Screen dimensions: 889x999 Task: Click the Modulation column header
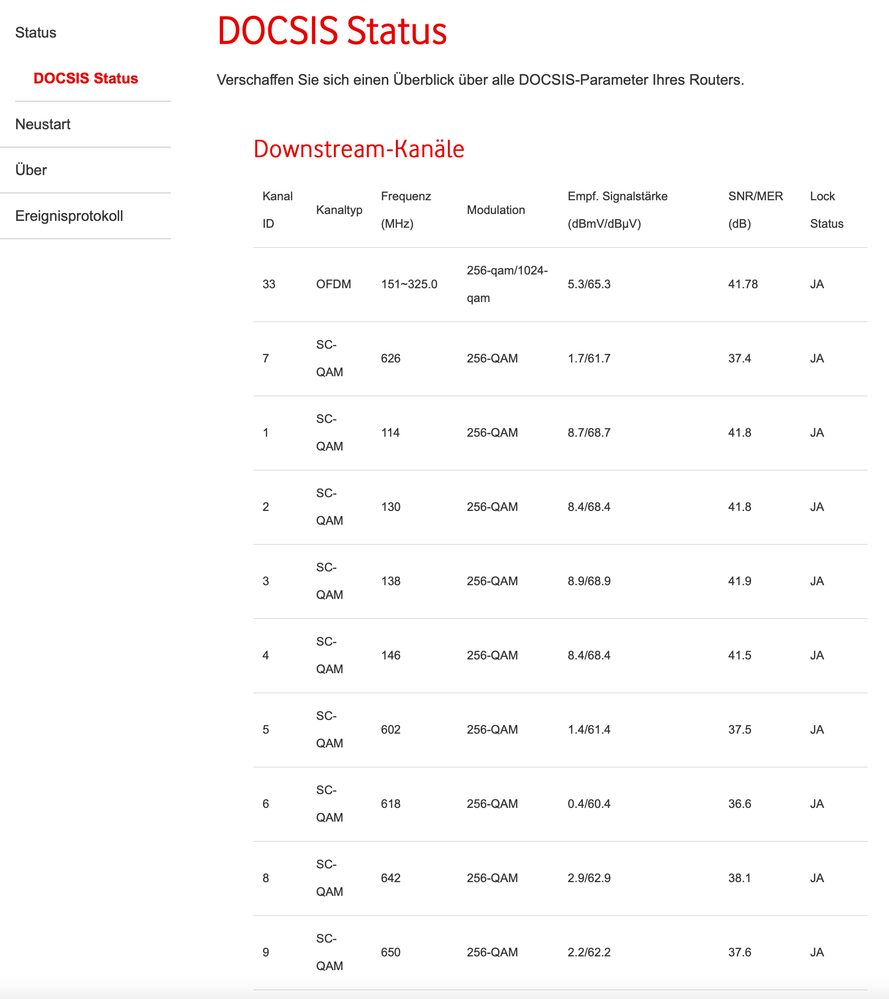click(x=496, y=210)
